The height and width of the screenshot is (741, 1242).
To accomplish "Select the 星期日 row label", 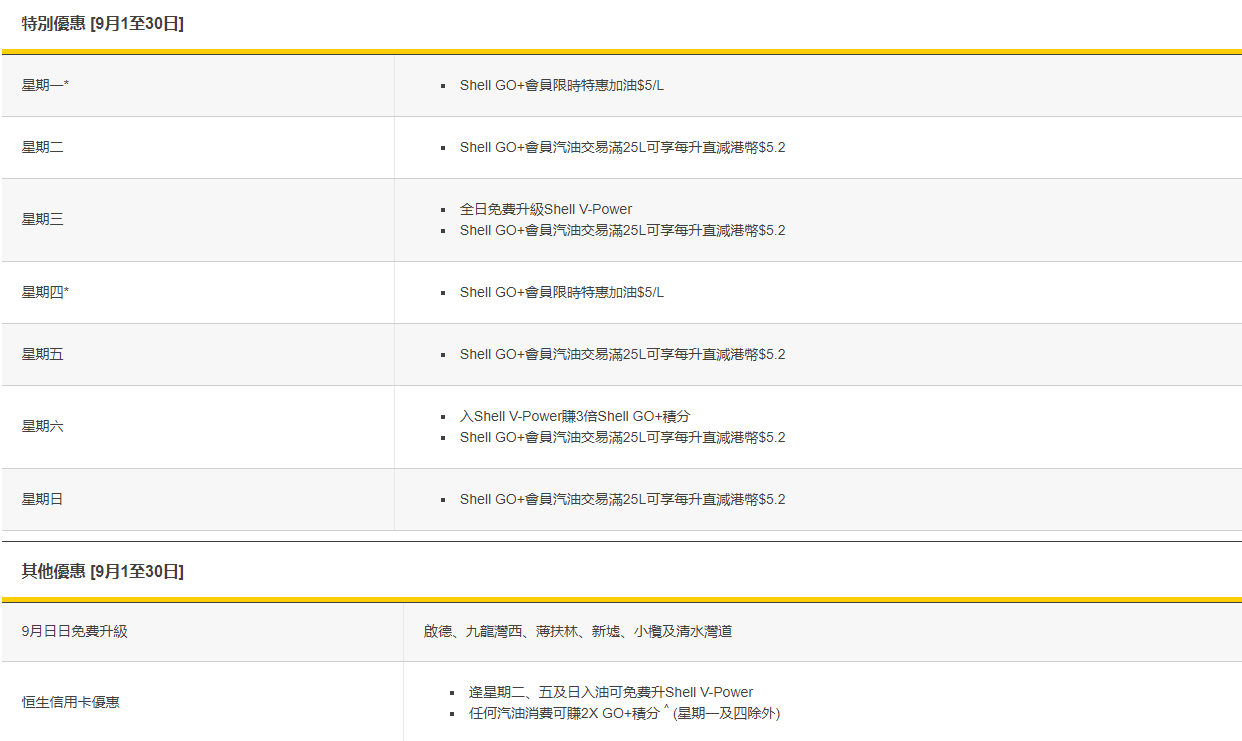I will pos(42,498).
